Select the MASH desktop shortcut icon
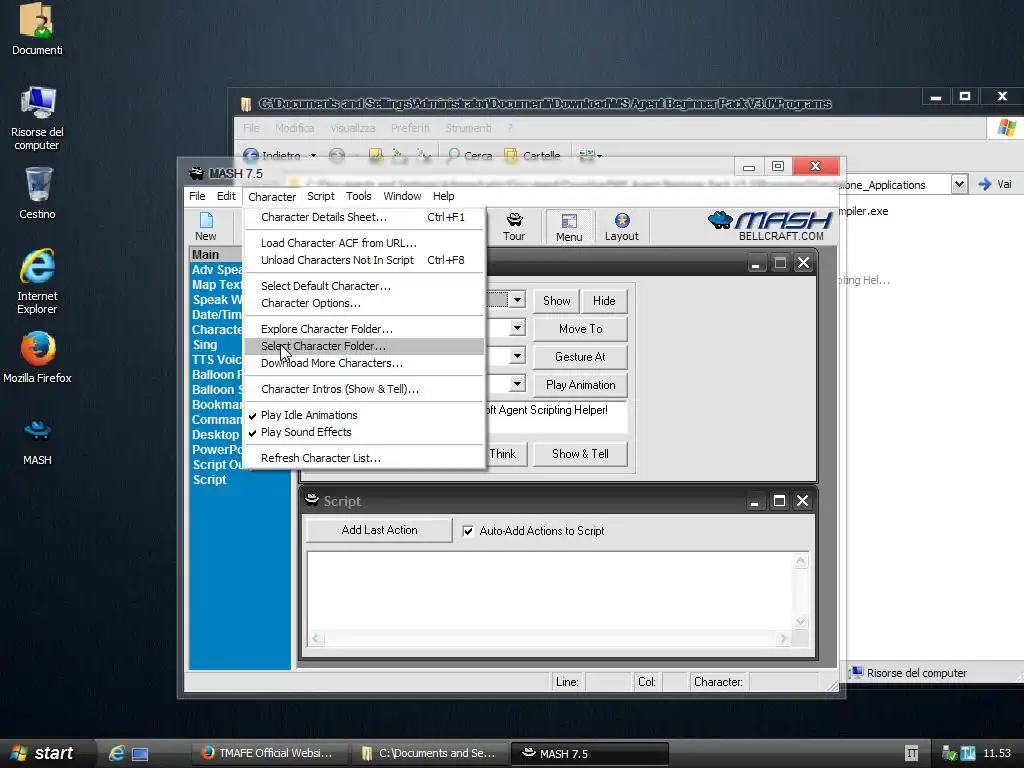Image resolution: width=1024 pixels, height=768 pixels. [x=37, y=442]
